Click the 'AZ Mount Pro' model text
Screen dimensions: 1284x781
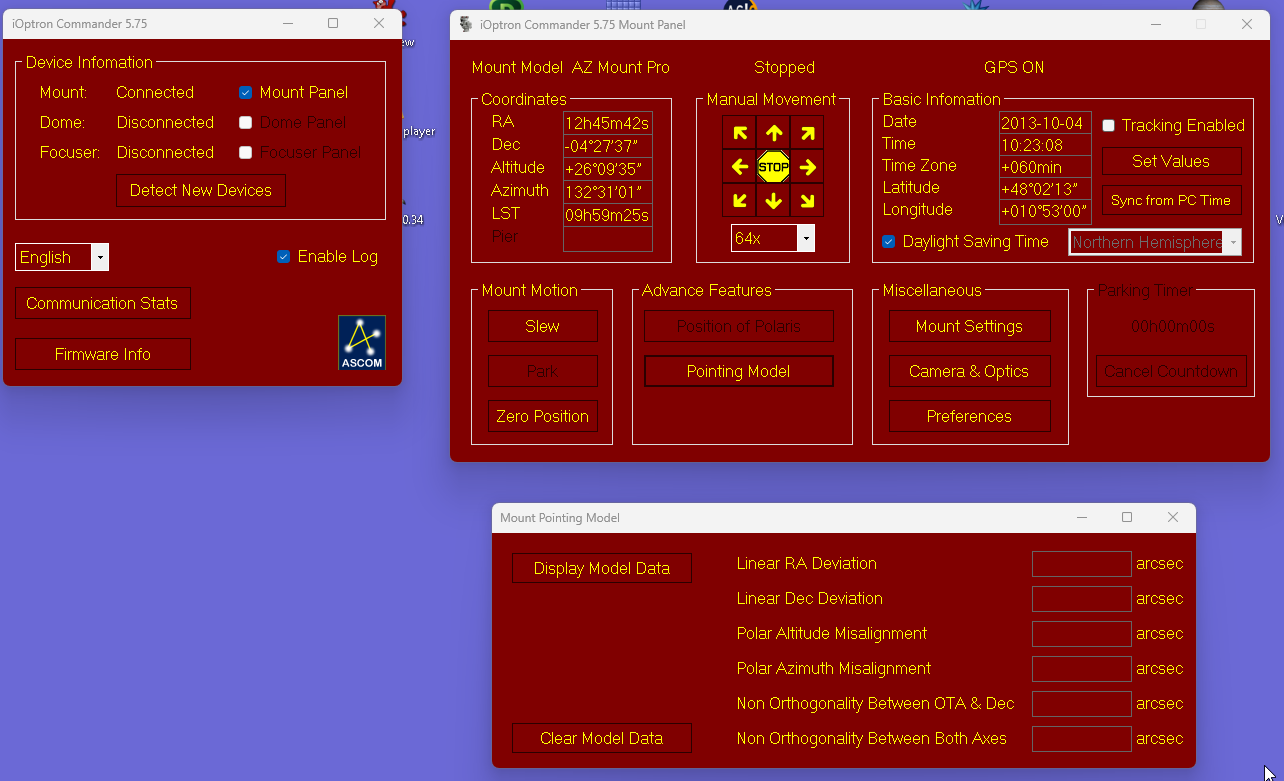point(621,68)
